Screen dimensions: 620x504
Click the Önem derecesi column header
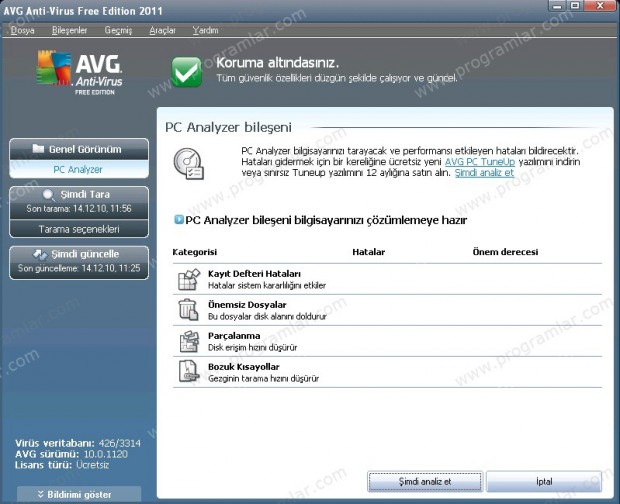tap(505, 252)
